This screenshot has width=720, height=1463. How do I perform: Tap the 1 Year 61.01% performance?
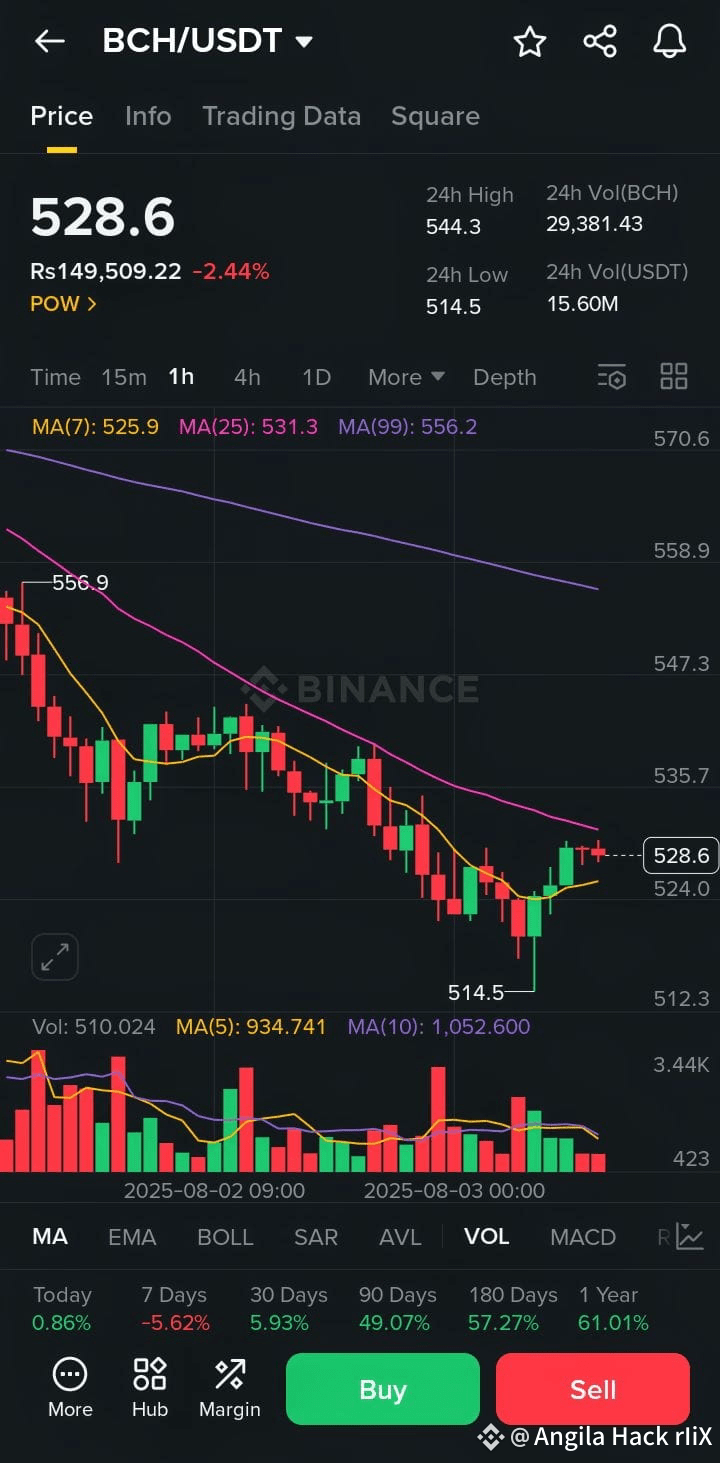click(x=614, y=1309)
